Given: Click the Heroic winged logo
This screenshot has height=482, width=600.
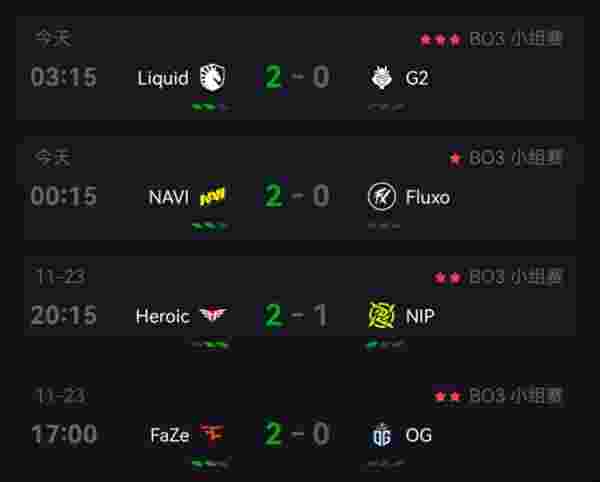Looking at the screenshot, I should tap(214, 315).
